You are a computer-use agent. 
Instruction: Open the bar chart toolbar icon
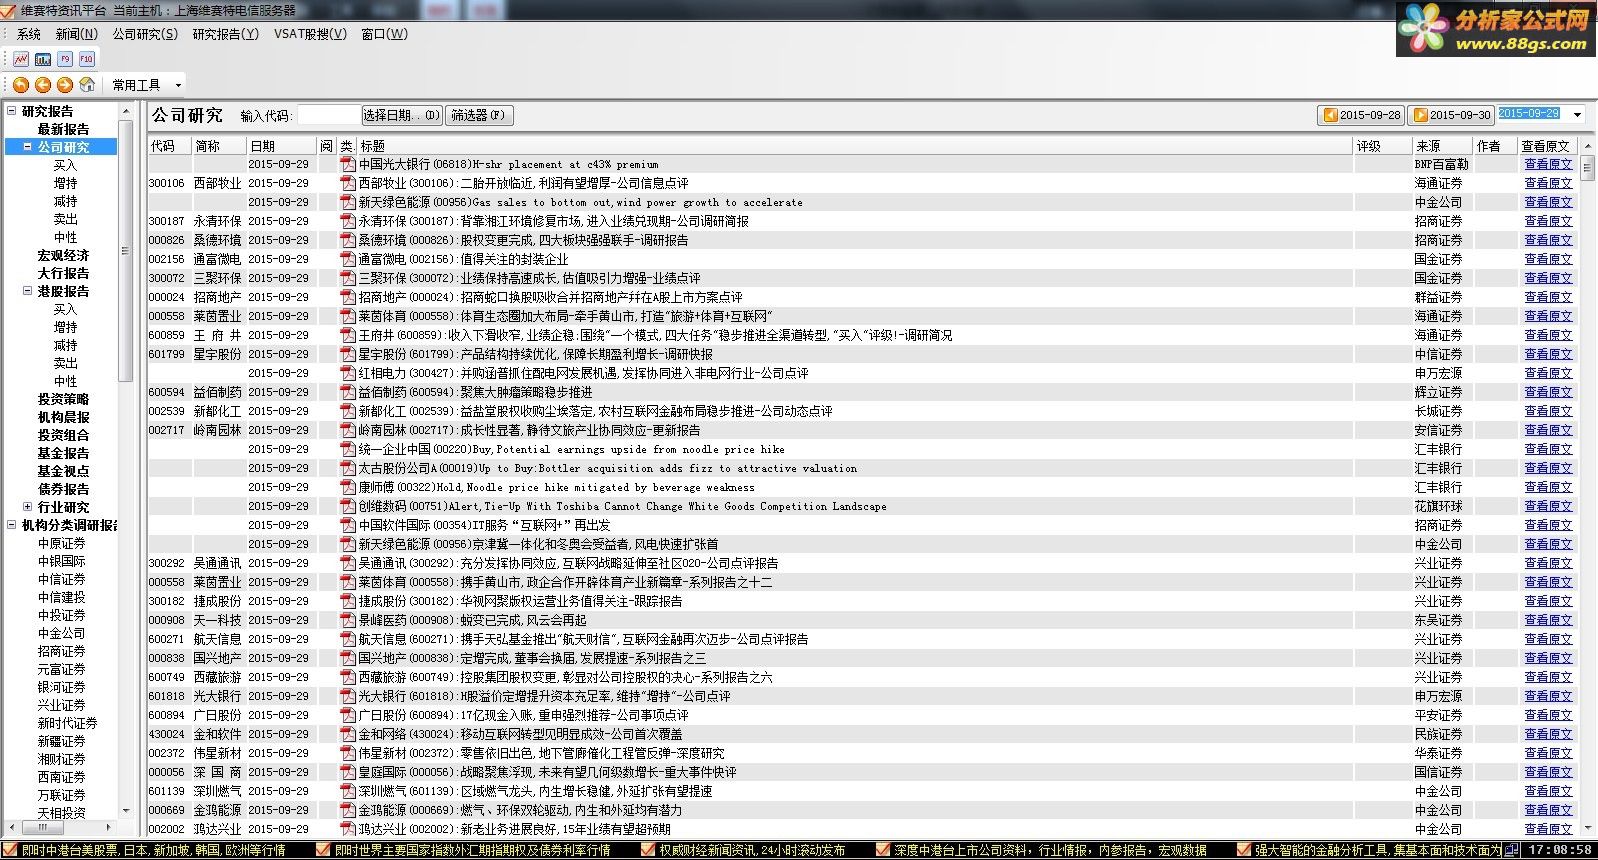coord(43,59)
